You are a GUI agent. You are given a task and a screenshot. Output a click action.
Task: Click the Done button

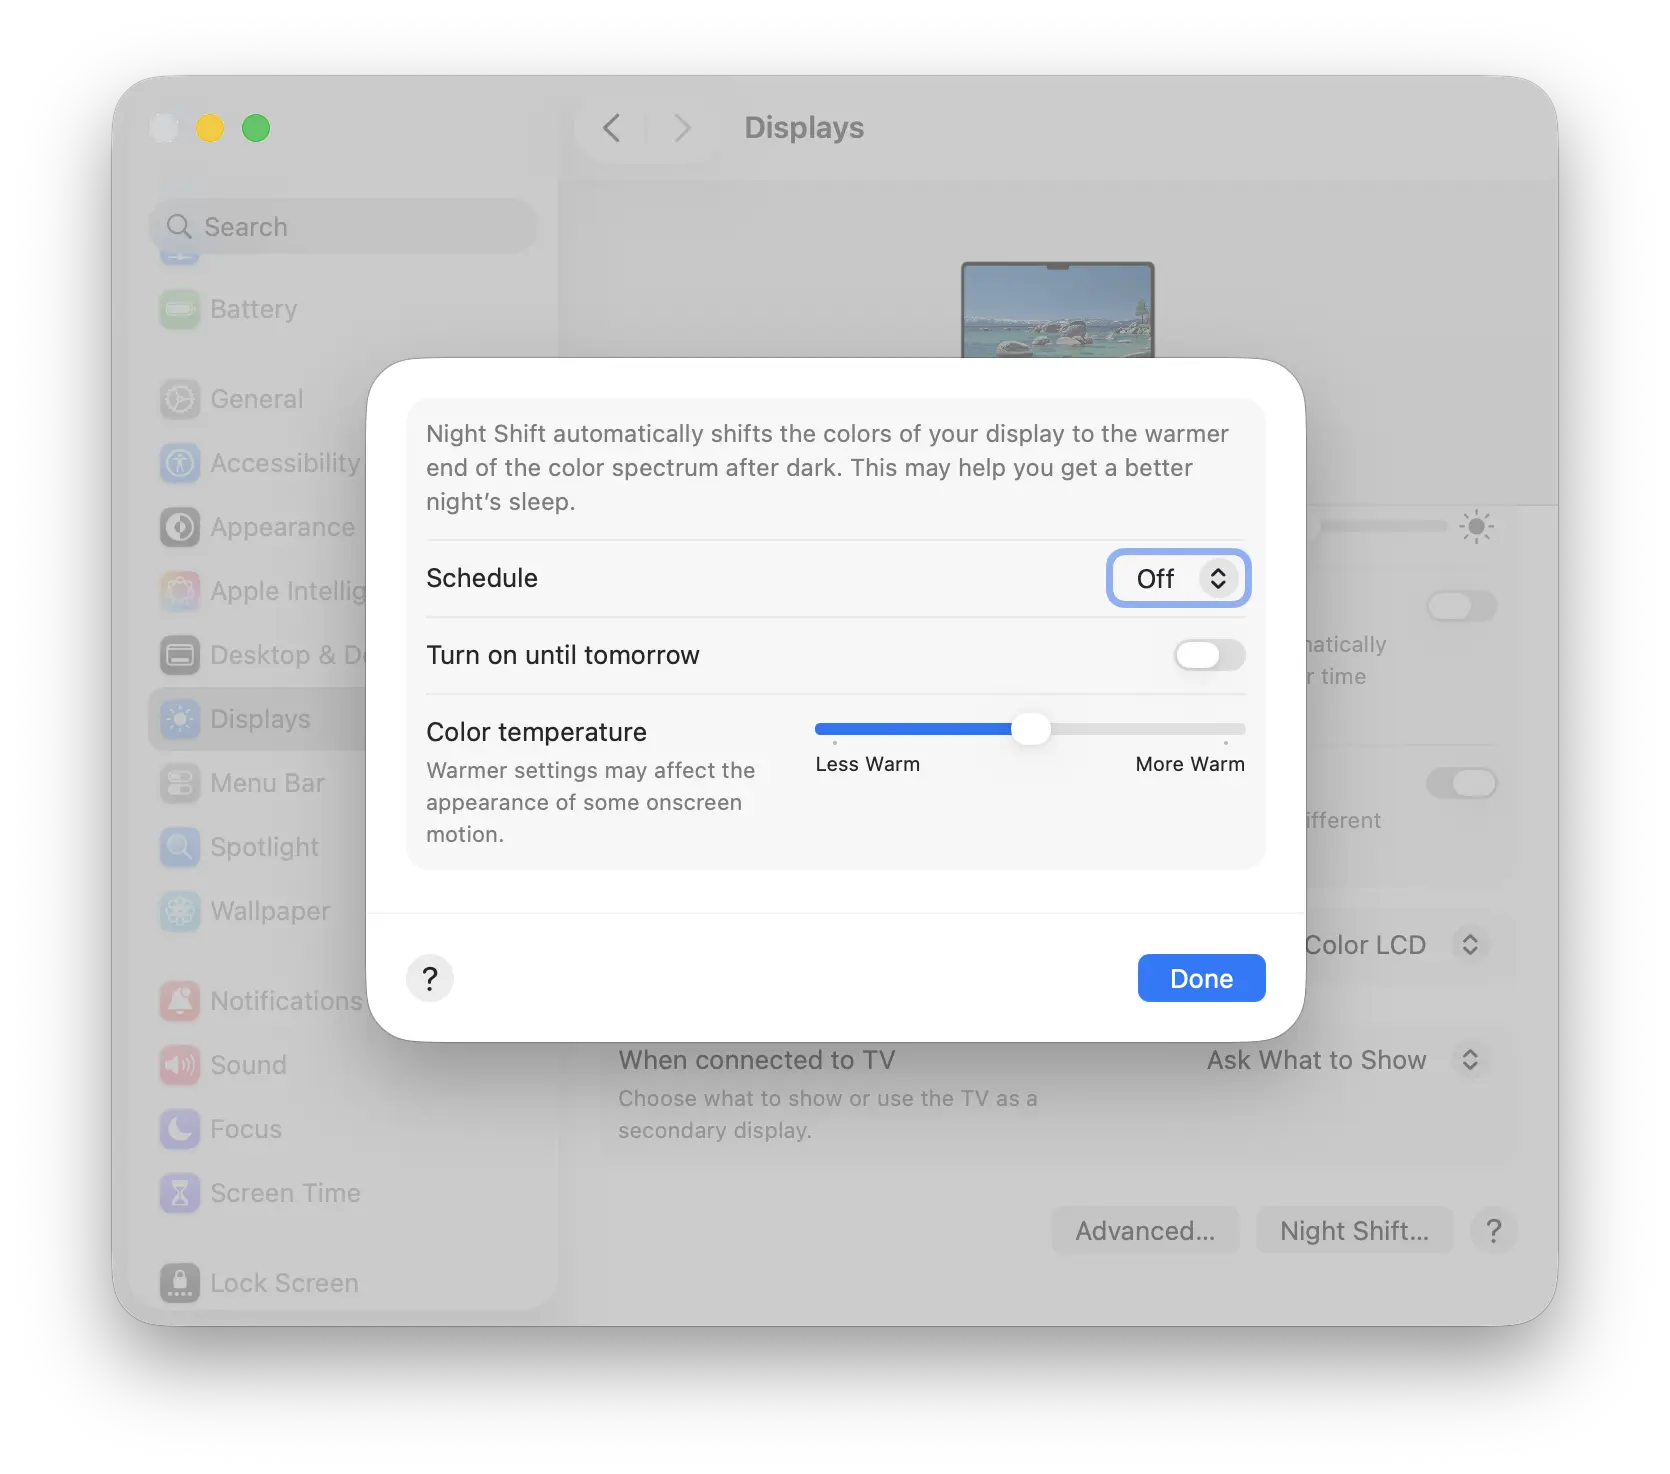point(1202,978)
